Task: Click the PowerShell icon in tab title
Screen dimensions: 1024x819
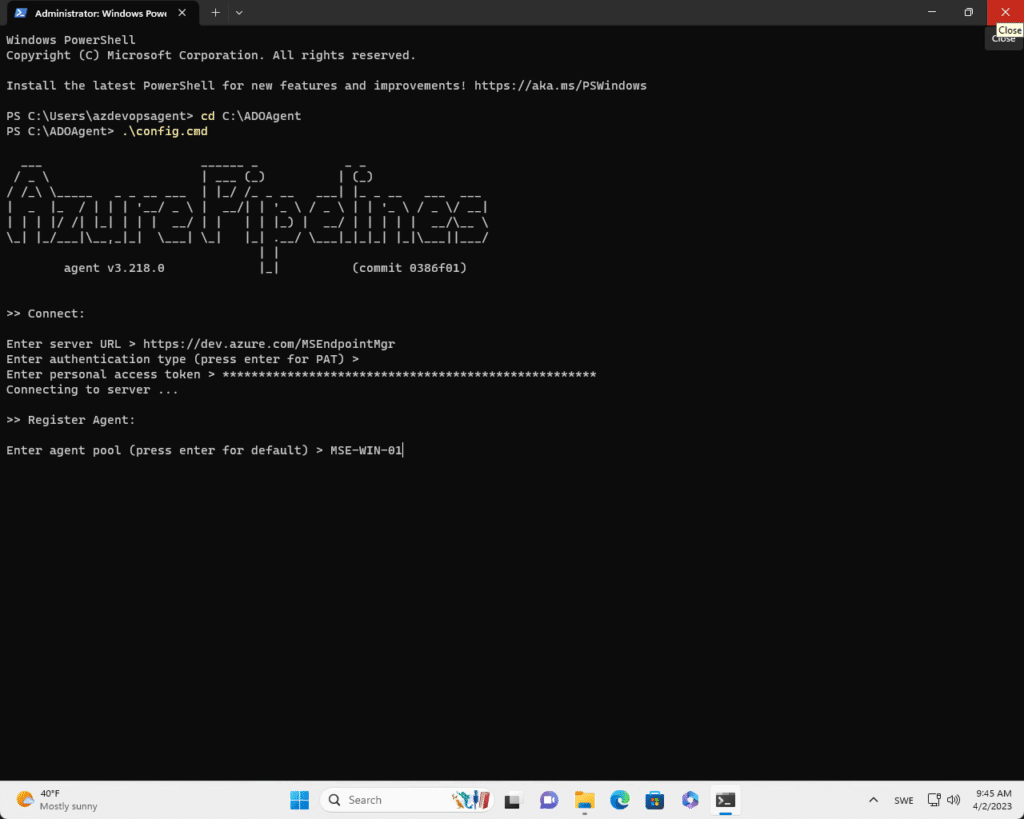Action: pos(20,13)
